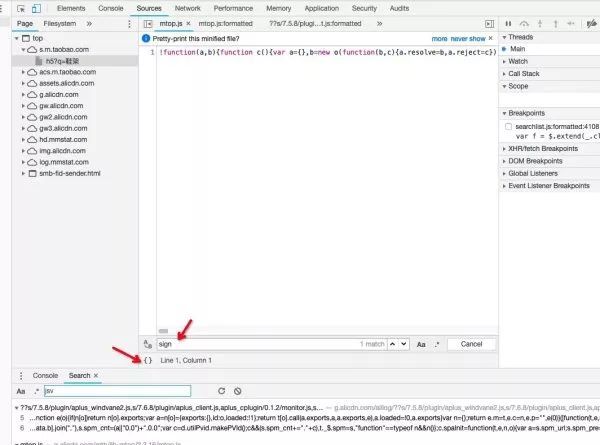
Task: Refresh the drawer search results
Action: click(222, 391)
